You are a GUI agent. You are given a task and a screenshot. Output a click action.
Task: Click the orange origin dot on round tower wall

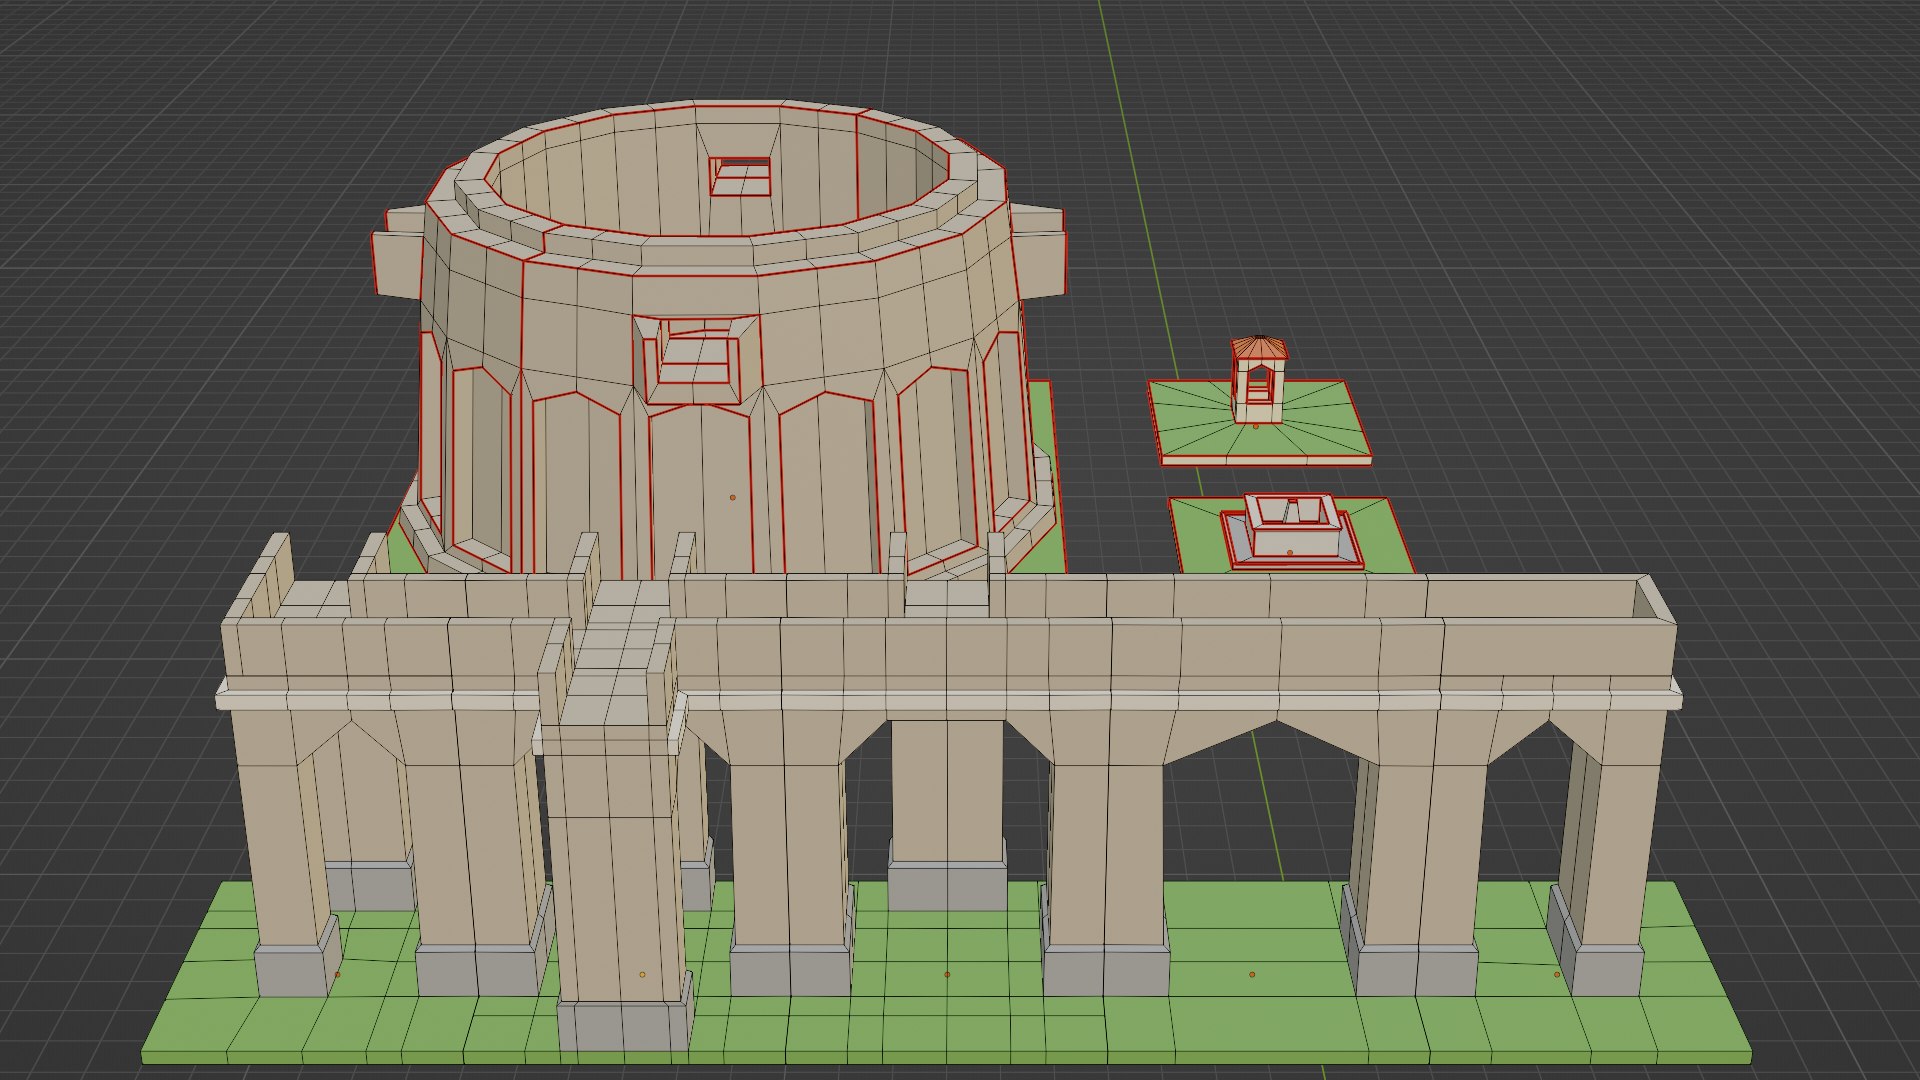coord(732,497)
